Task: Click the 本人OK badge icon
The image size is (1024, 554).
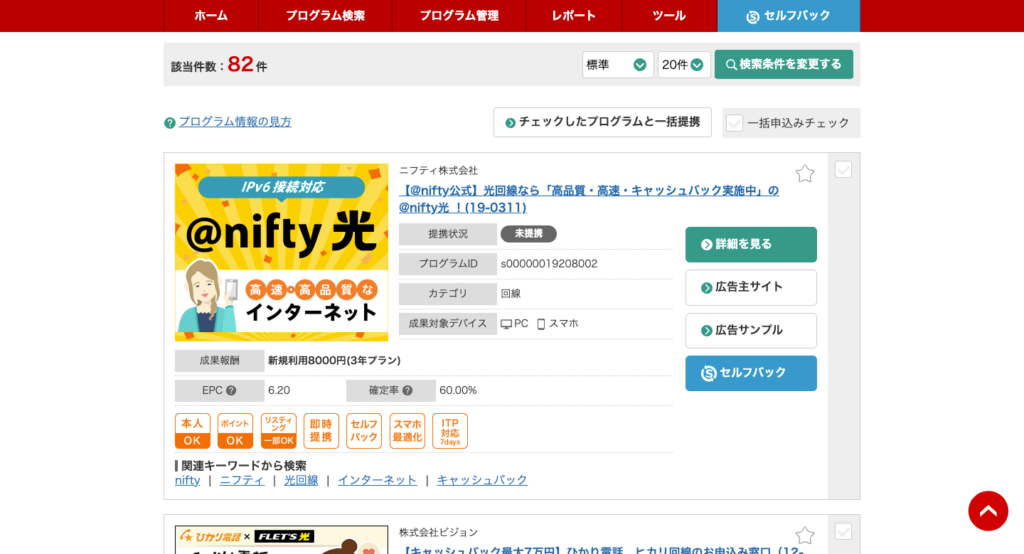Action: point(193,431)
